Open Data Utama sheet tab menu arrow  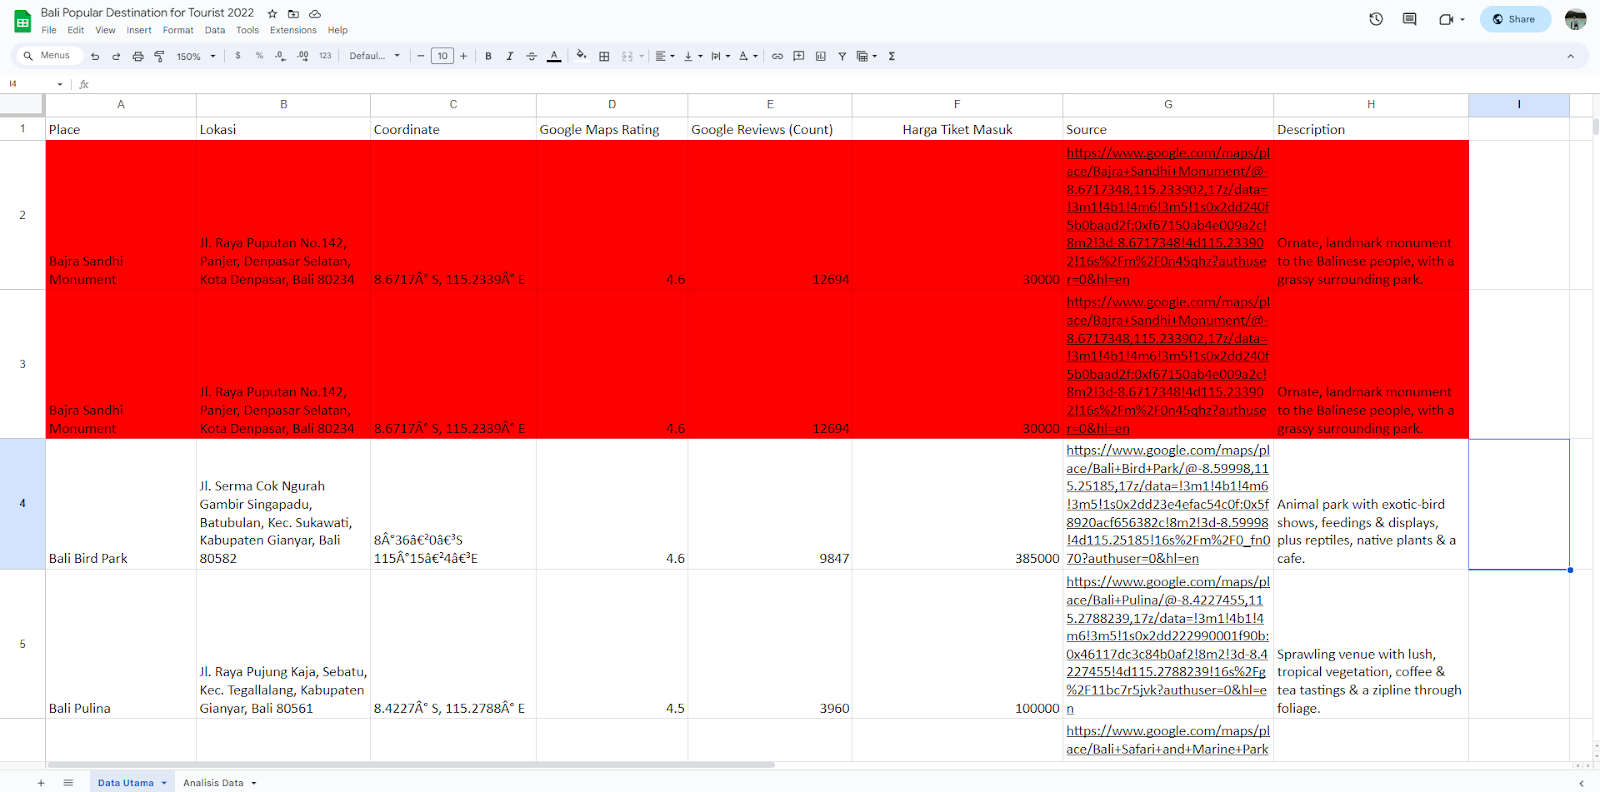pos(164,783)
